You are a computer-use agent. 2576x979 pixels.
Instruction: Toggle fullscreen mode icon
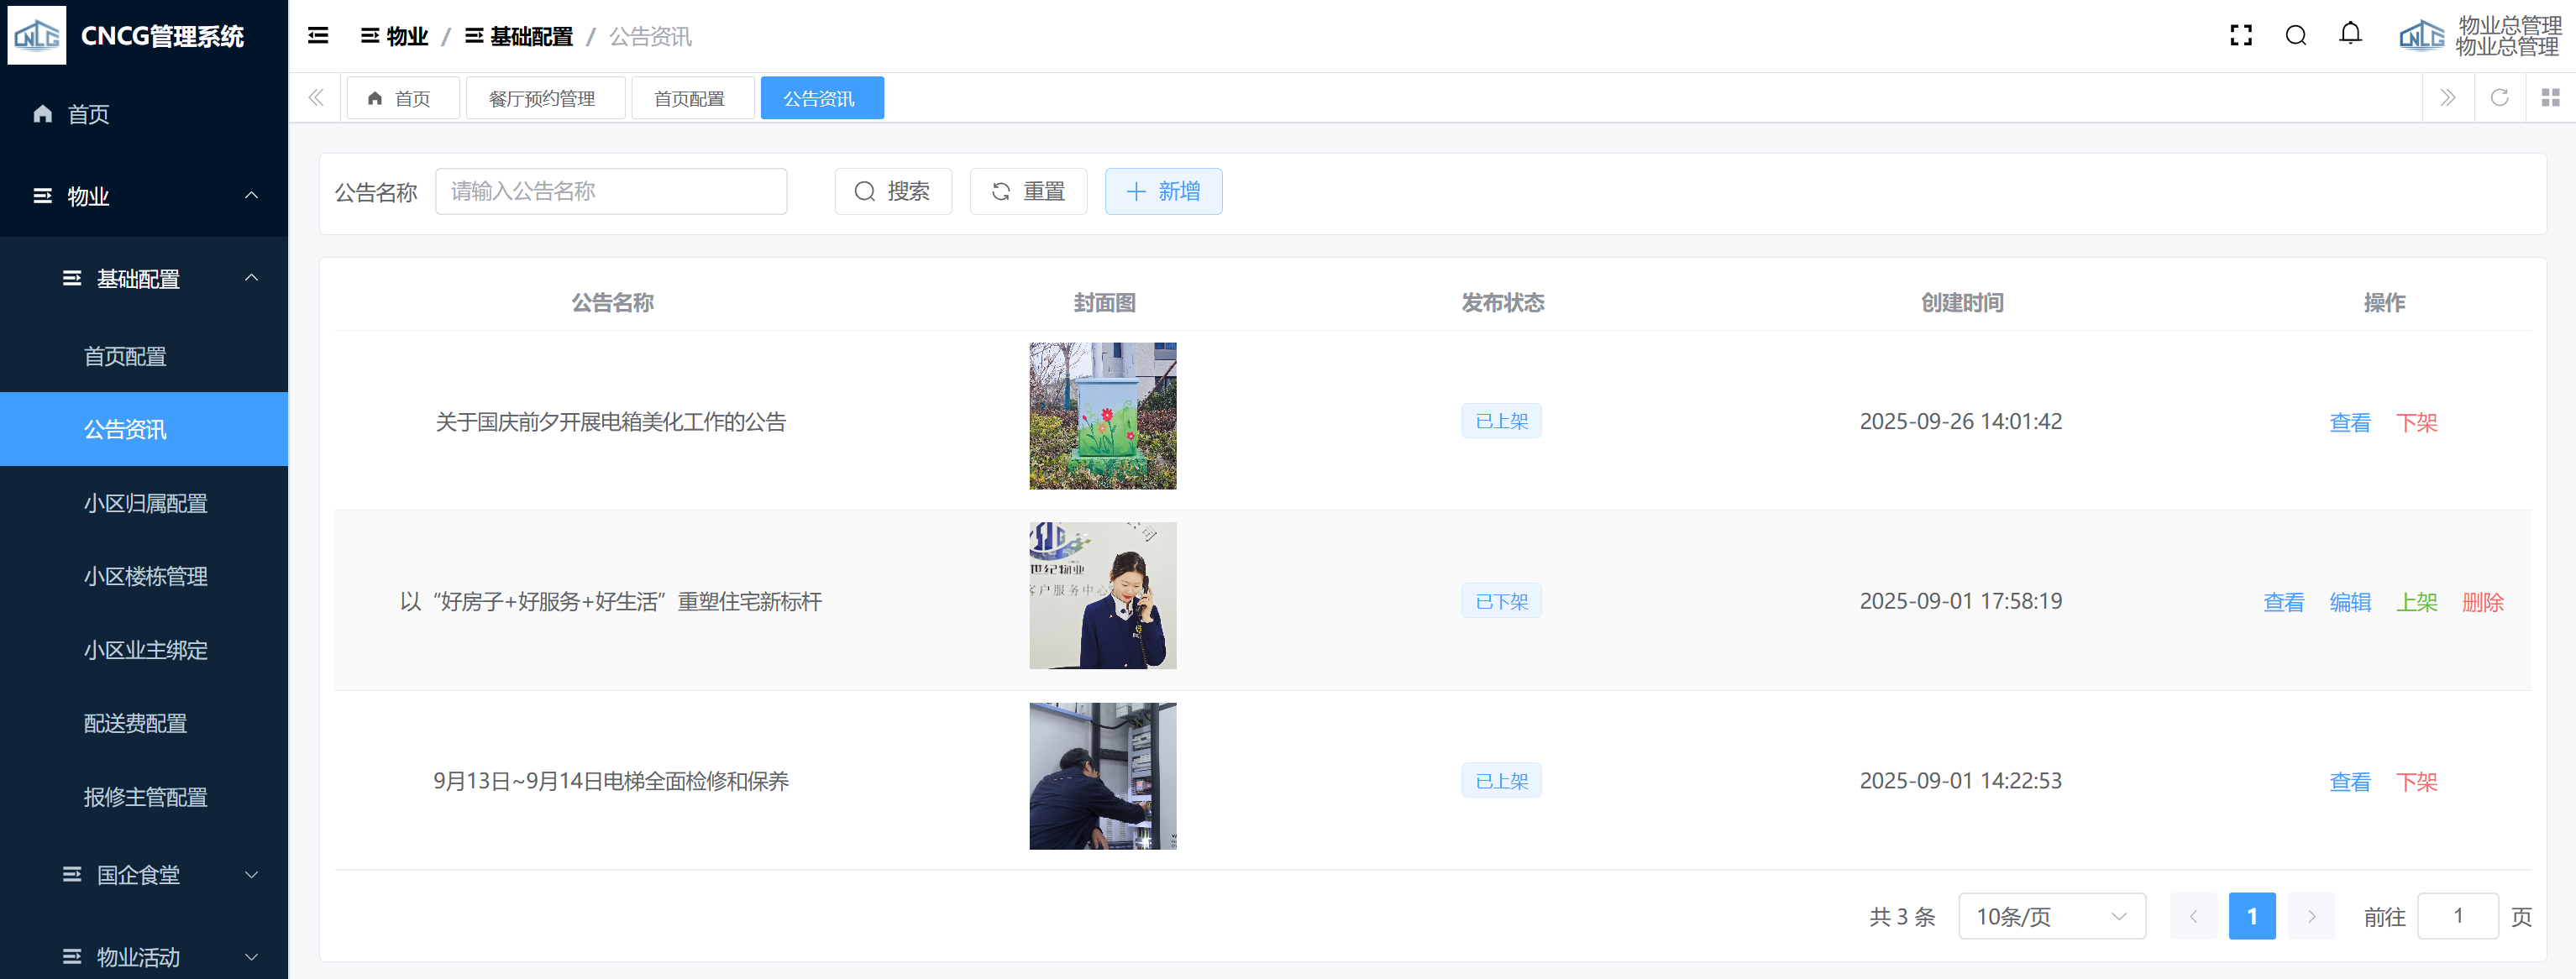click(x=2241, y=36)
